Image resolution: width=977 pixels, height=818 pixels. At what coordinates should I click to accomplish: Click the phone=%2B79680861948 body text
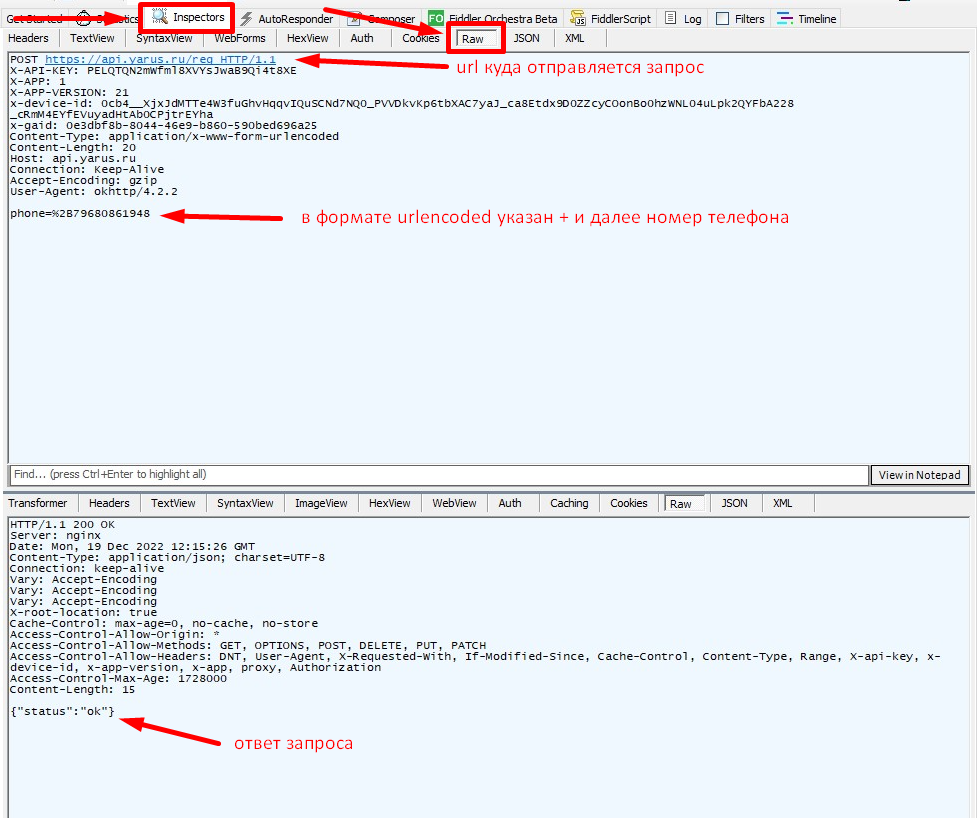coord(80,213)
